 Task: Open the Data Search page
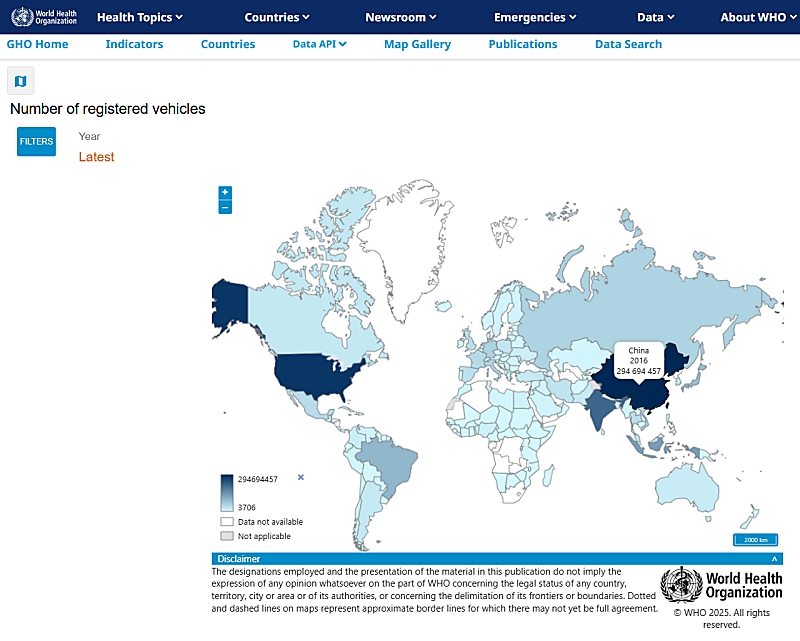point(628,44)
